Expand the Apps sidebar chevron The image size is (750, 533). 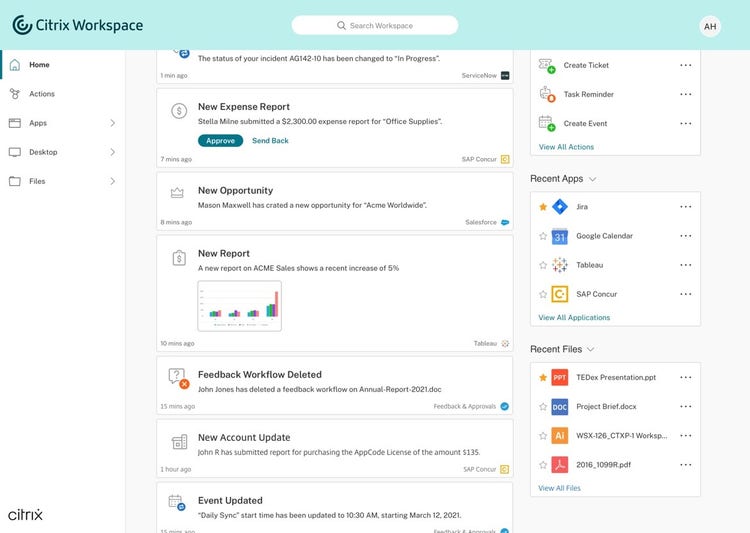tap(112, 123)
